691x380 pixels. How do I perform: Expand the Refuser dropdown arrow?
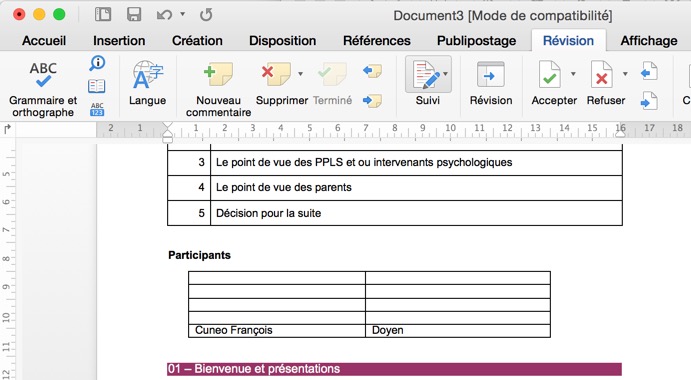(x=625, y=74)
